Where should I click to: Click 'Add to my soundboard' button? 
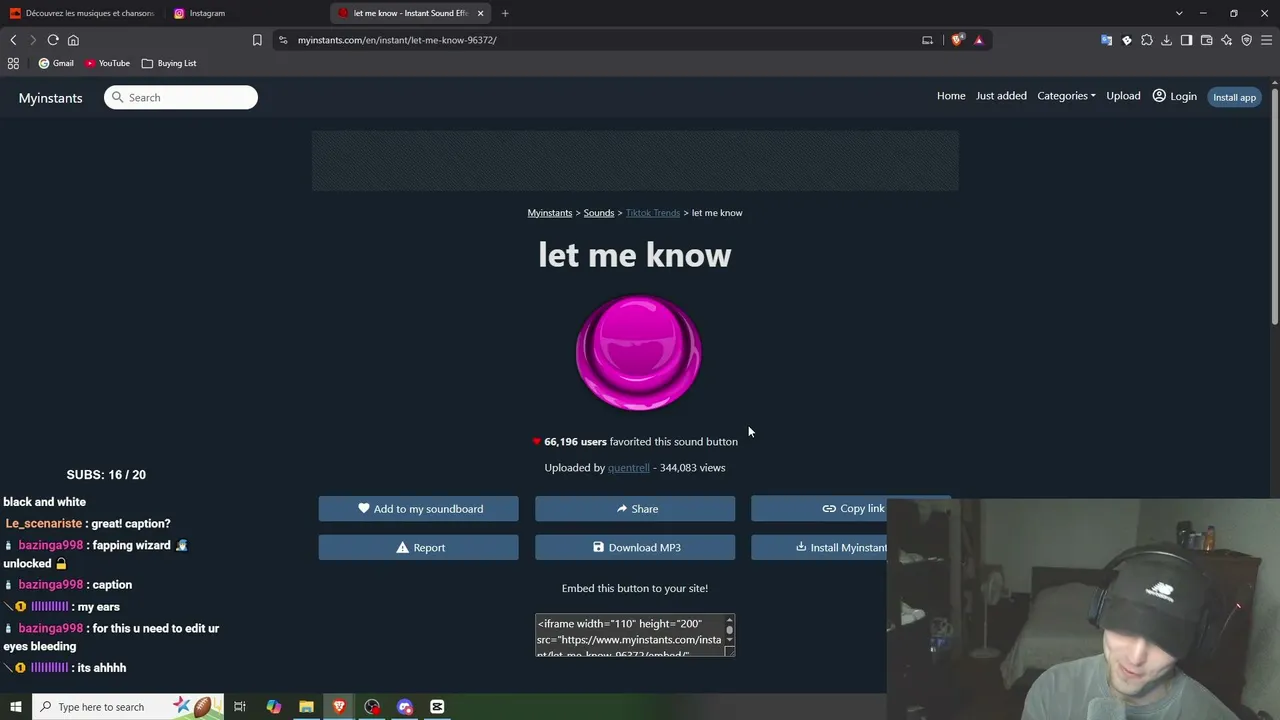click(x=419, y=509)
